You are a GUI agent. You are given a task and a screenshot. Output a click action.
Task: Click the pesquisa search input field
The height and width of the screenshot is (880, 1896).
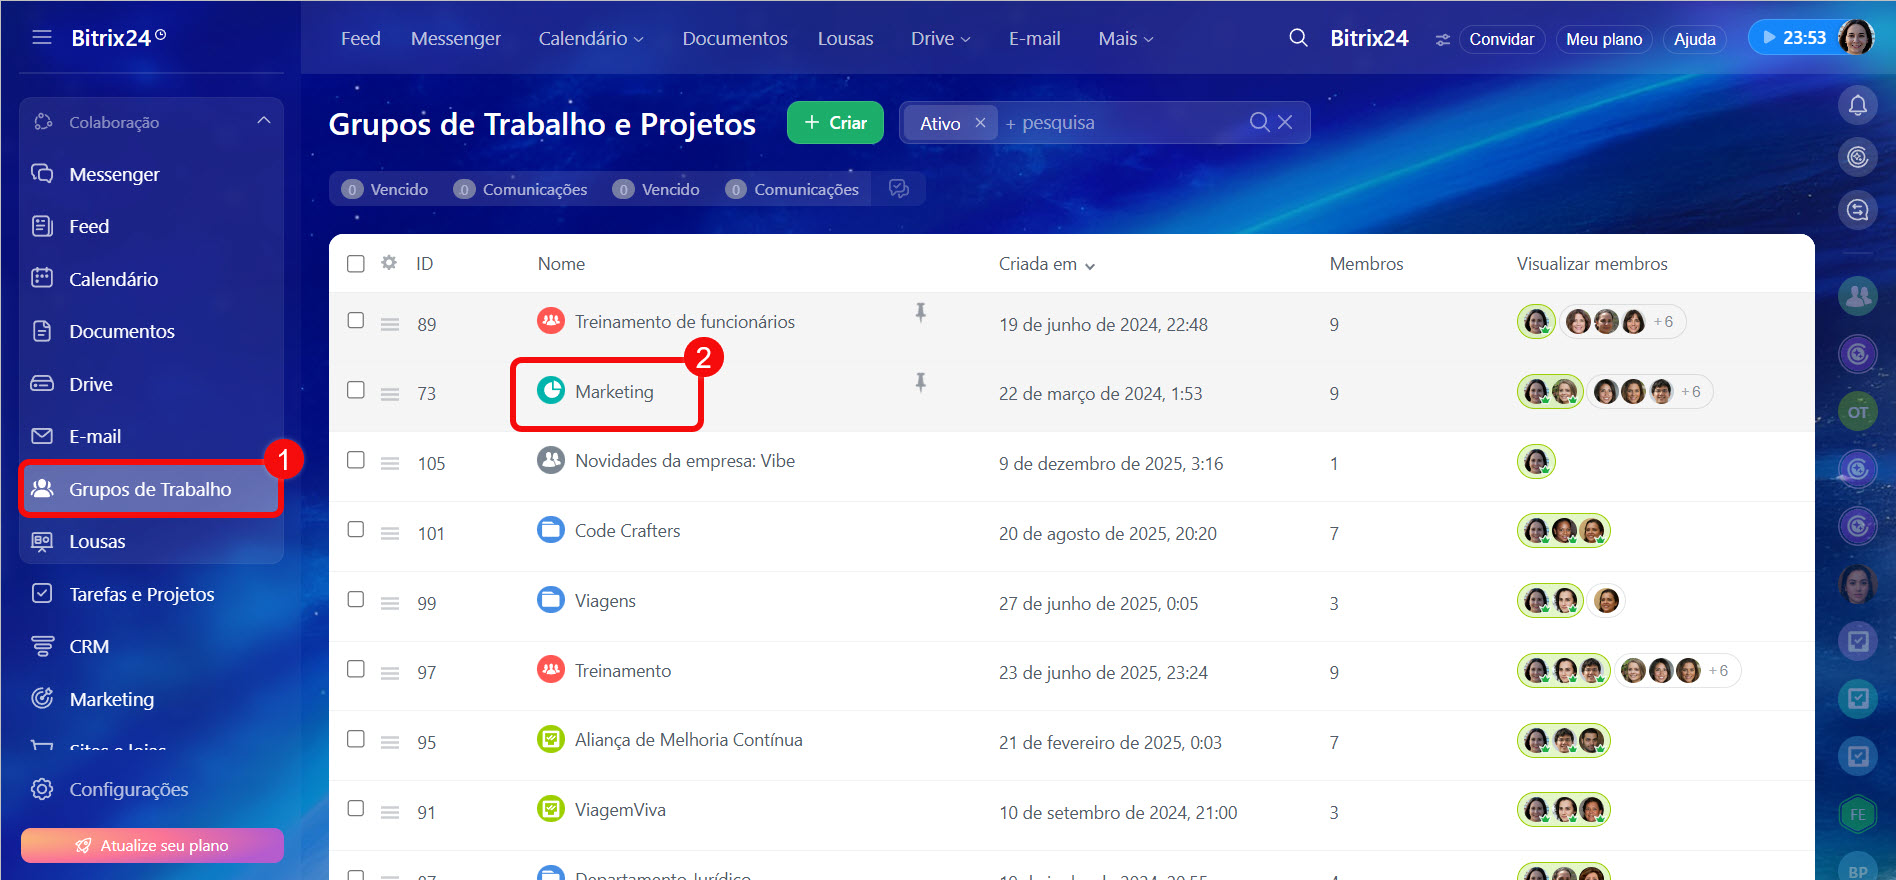tap(1120, 123)
